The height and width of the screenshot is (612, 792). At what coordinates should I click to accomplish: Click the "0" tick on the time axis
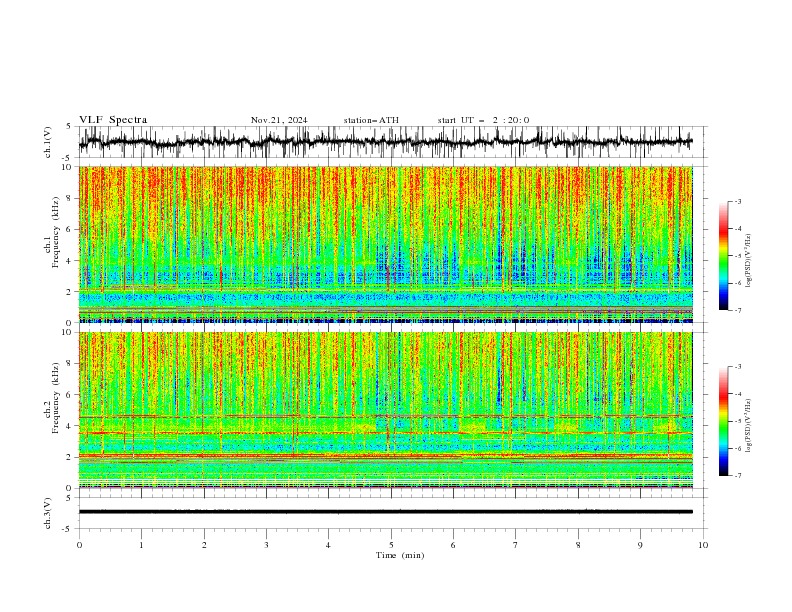pyautogui.click(x=79, y=545)
